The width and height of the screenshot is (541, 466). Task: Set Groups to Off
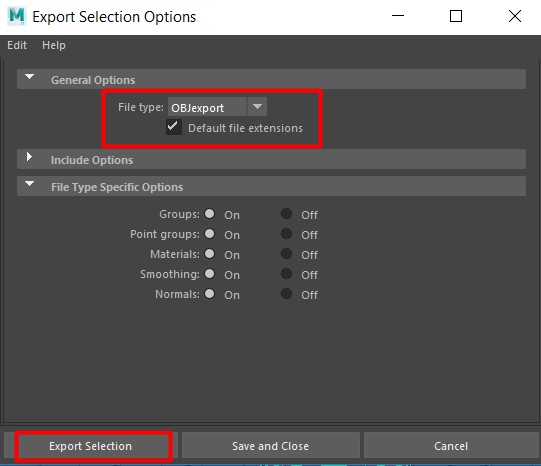pyautogui.click(x=286, y=214)
